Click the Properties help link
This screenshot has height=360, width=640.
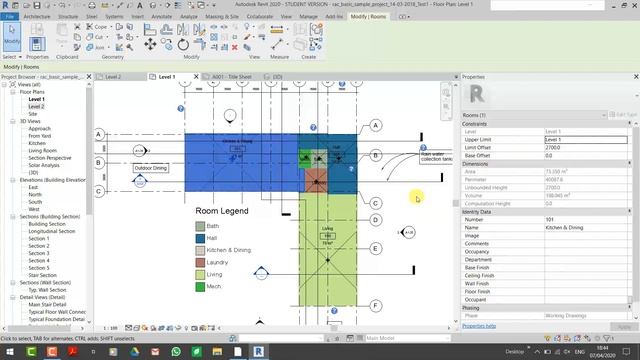coord(479,326)
